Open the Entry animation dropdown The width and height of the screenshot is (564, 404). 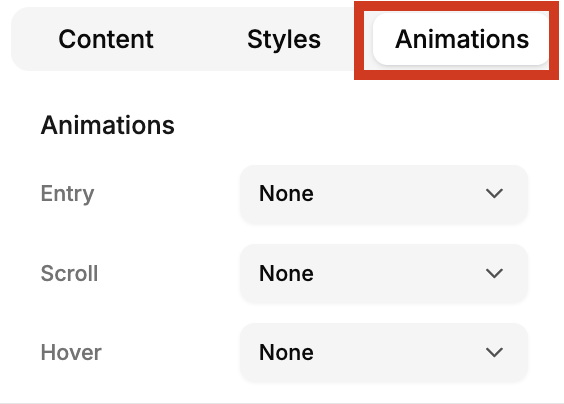click(x=384, y=194)
